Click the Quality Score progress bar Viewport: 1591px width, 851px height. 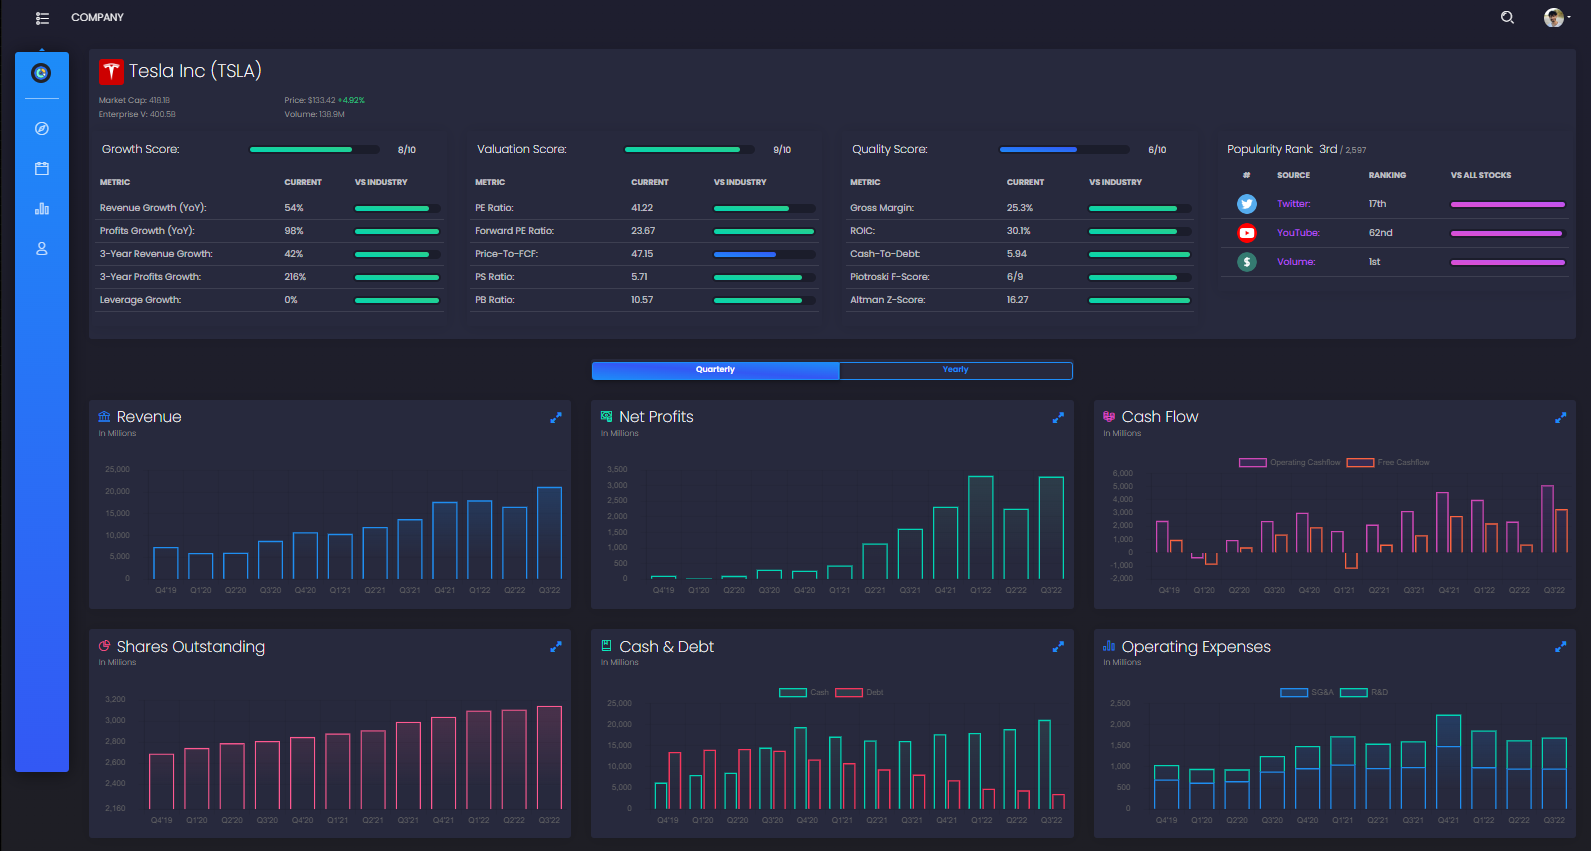(1065, 150)
